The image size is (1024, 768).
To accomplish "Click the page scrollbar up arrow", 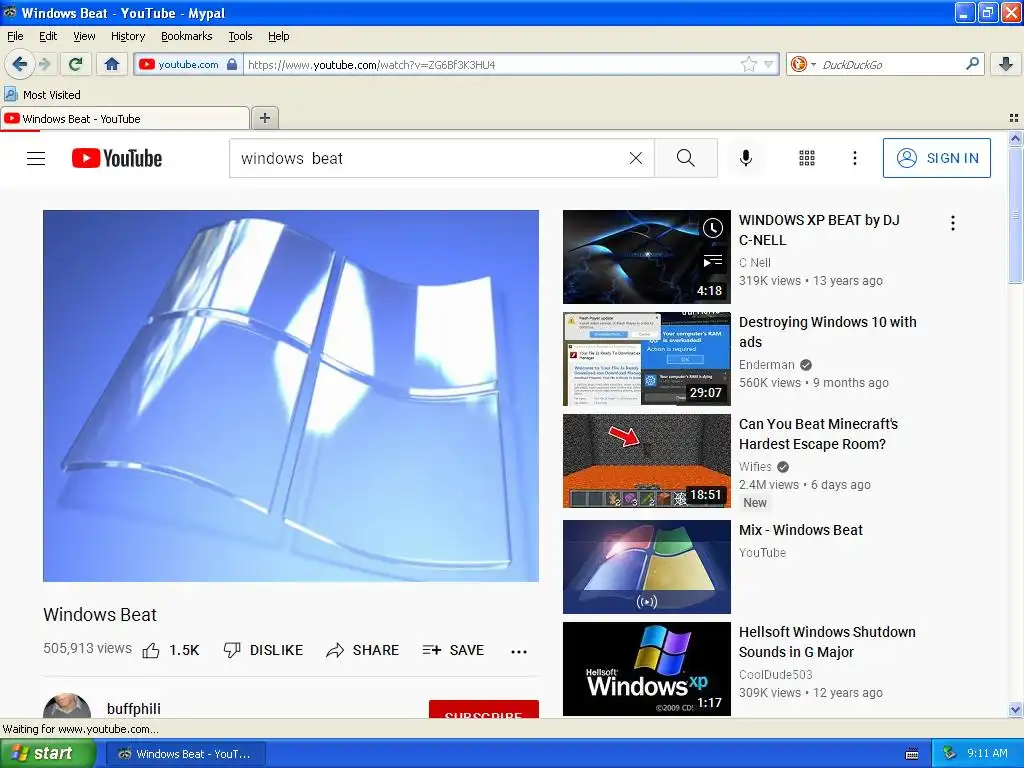I will click(x=1015, y=138).
